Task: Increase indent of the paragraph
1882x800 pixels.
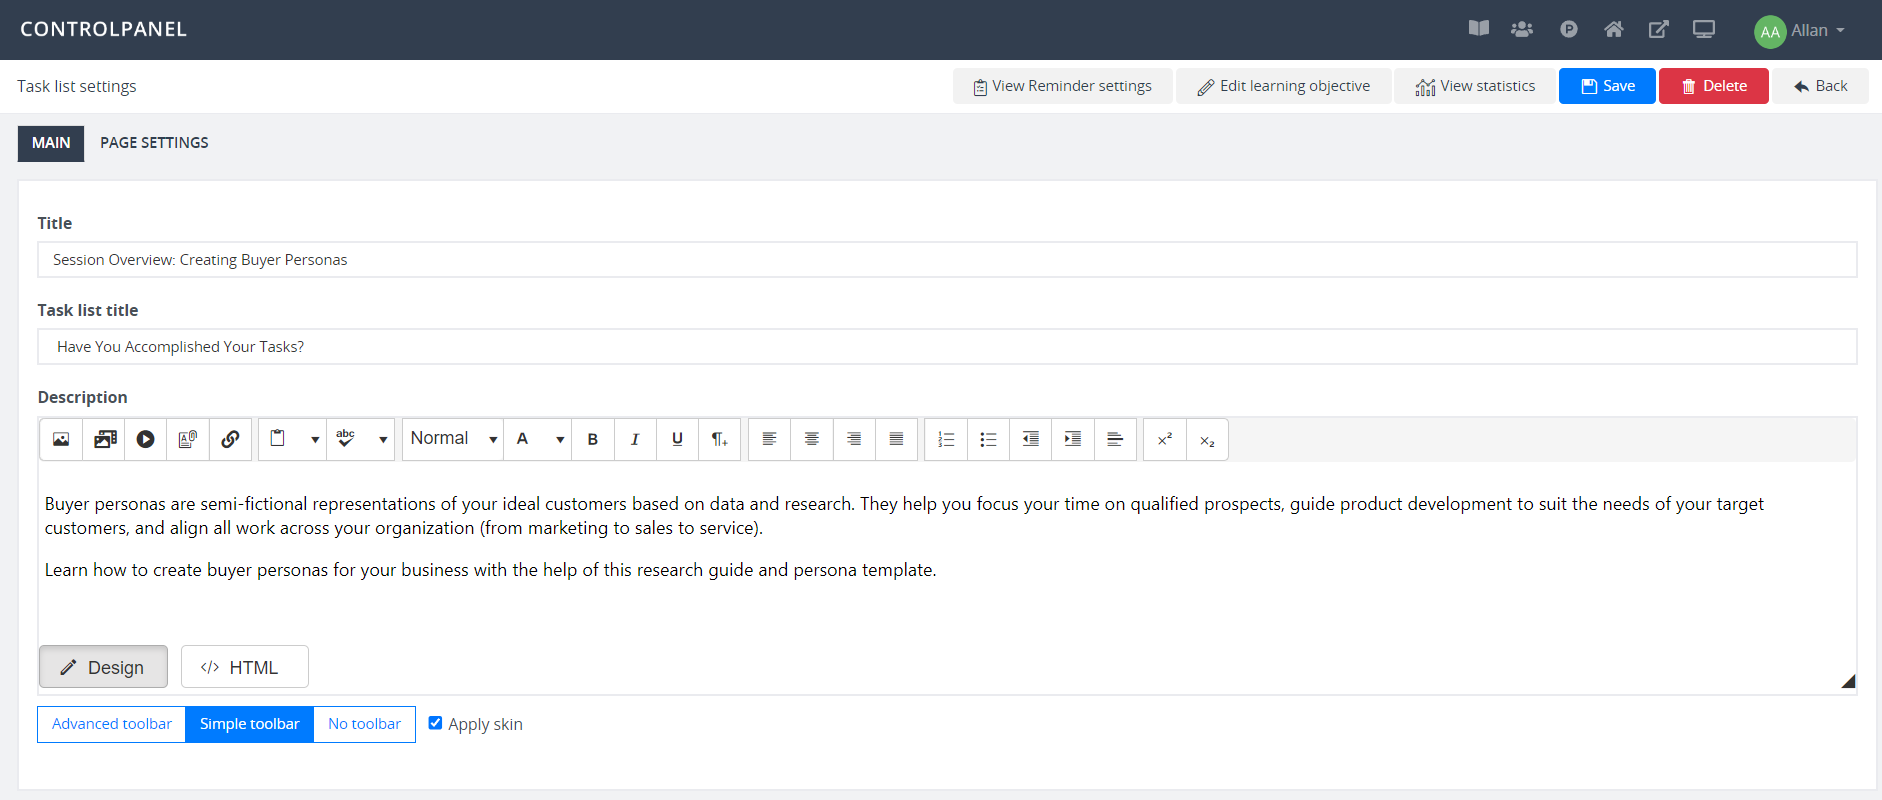Action: tap(1072, 439)
